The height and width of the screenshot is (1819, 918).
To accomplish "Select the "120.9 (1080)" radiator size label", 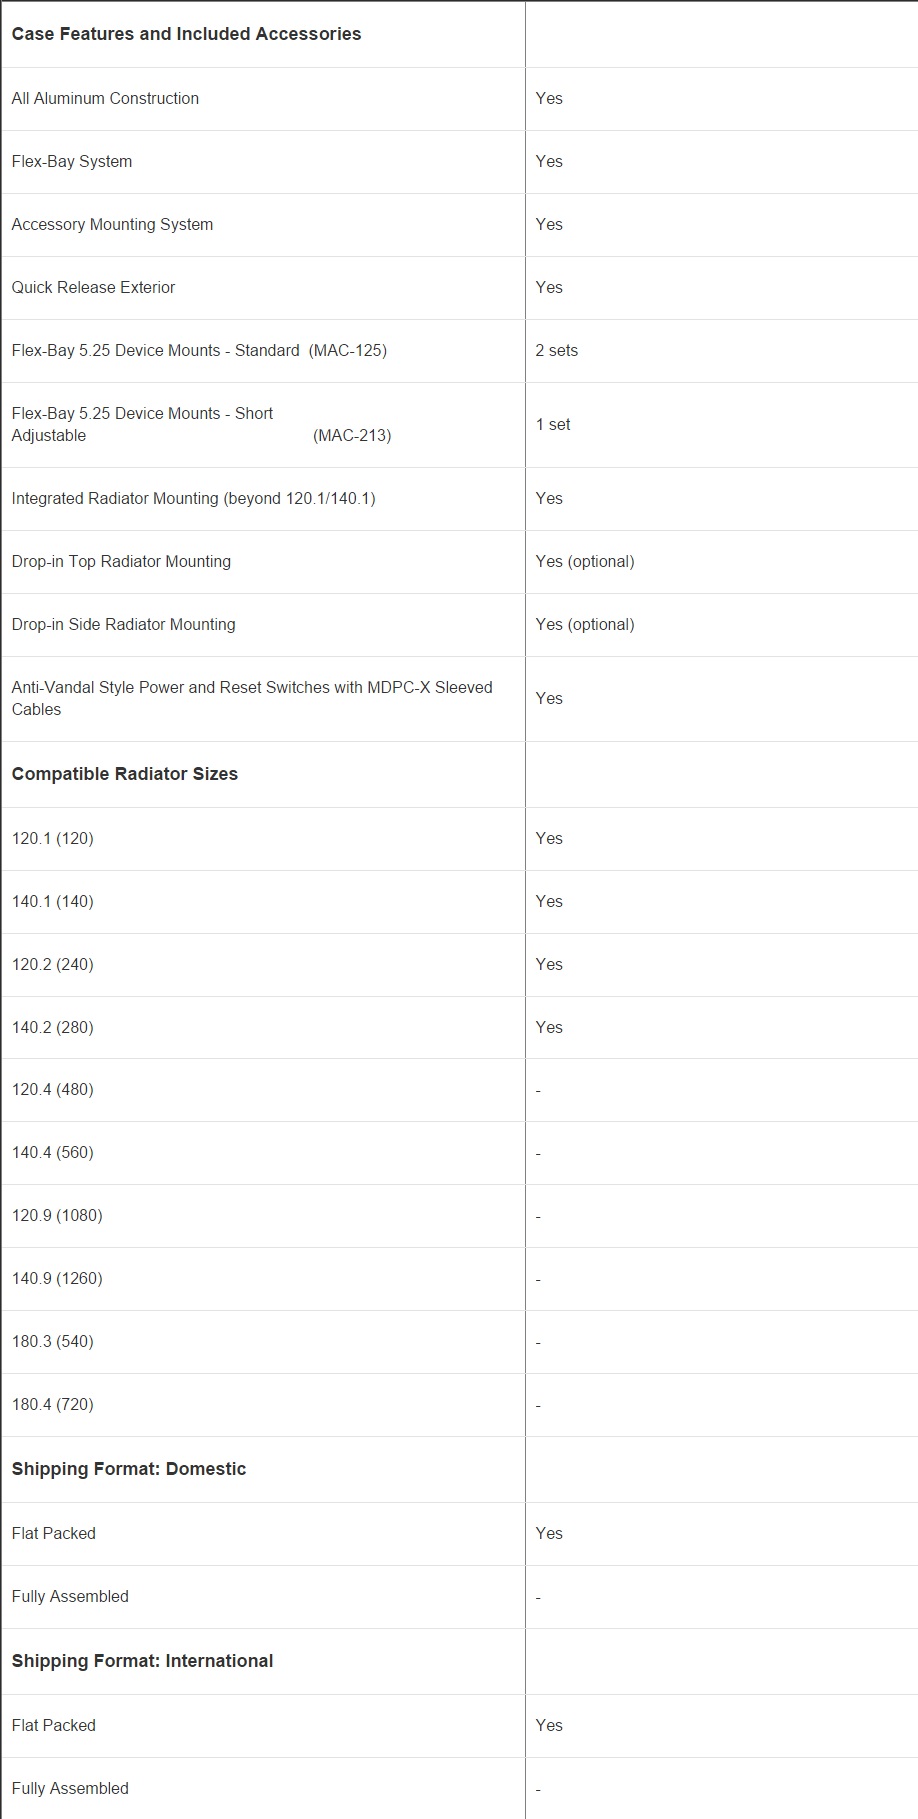I will coord(57,1215).
